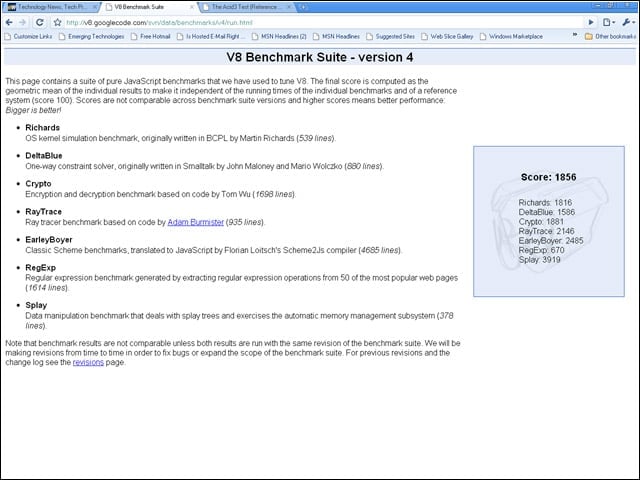This screenshot has height=480, width=640.
Task: Reload the current page
Action: click(x=40, y=22)
